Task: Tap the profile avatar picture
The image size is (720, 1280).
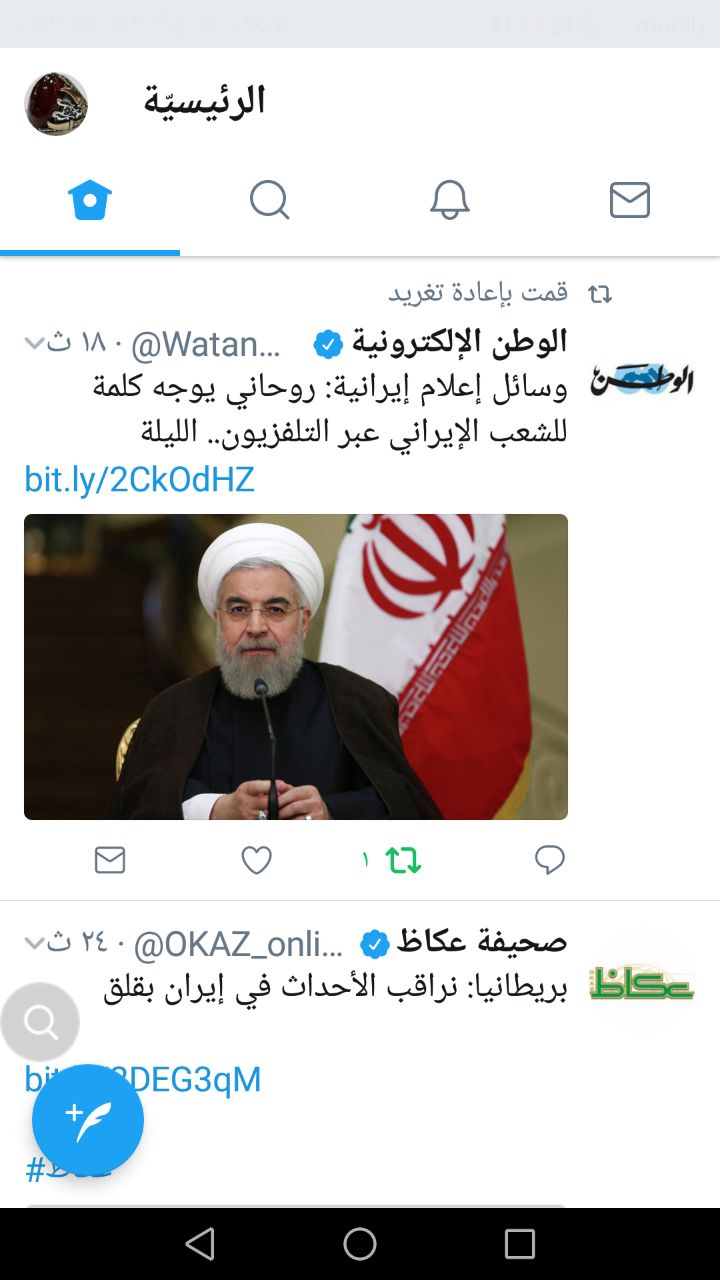Action: [x=56, y=103]
